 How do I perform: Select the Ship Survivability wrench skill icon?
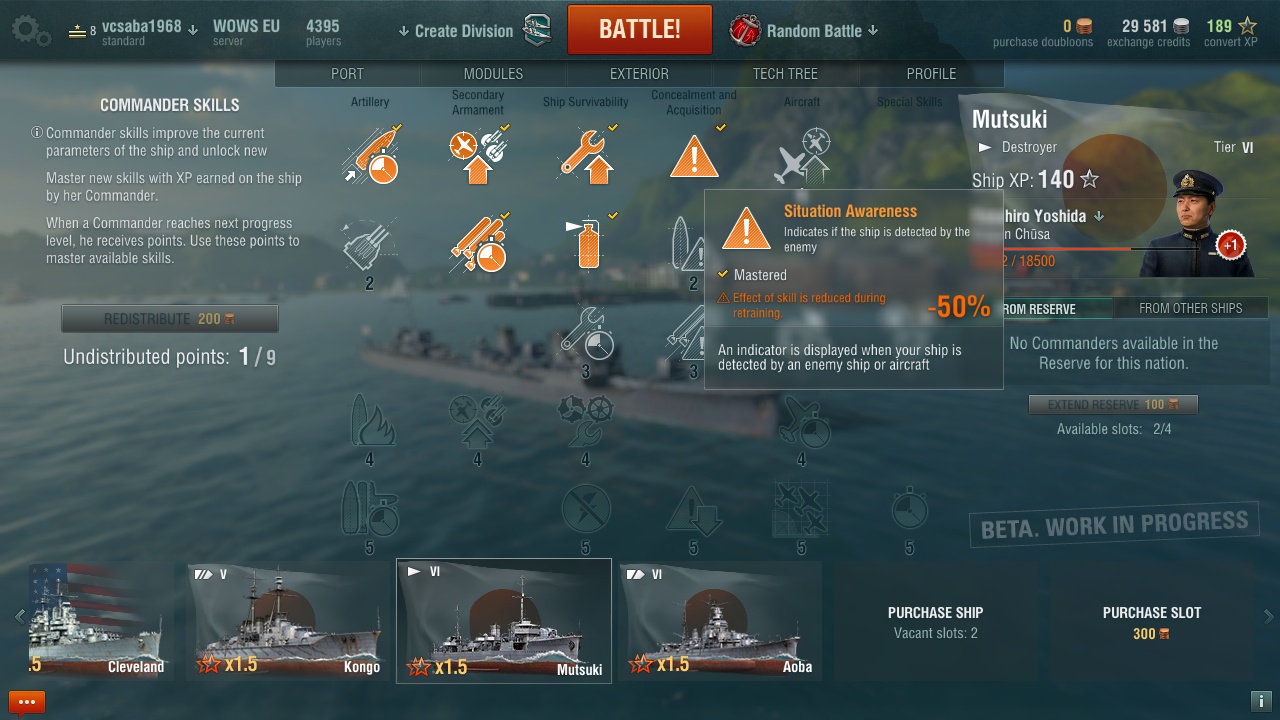pyautogui.click(x=586, y=155)
